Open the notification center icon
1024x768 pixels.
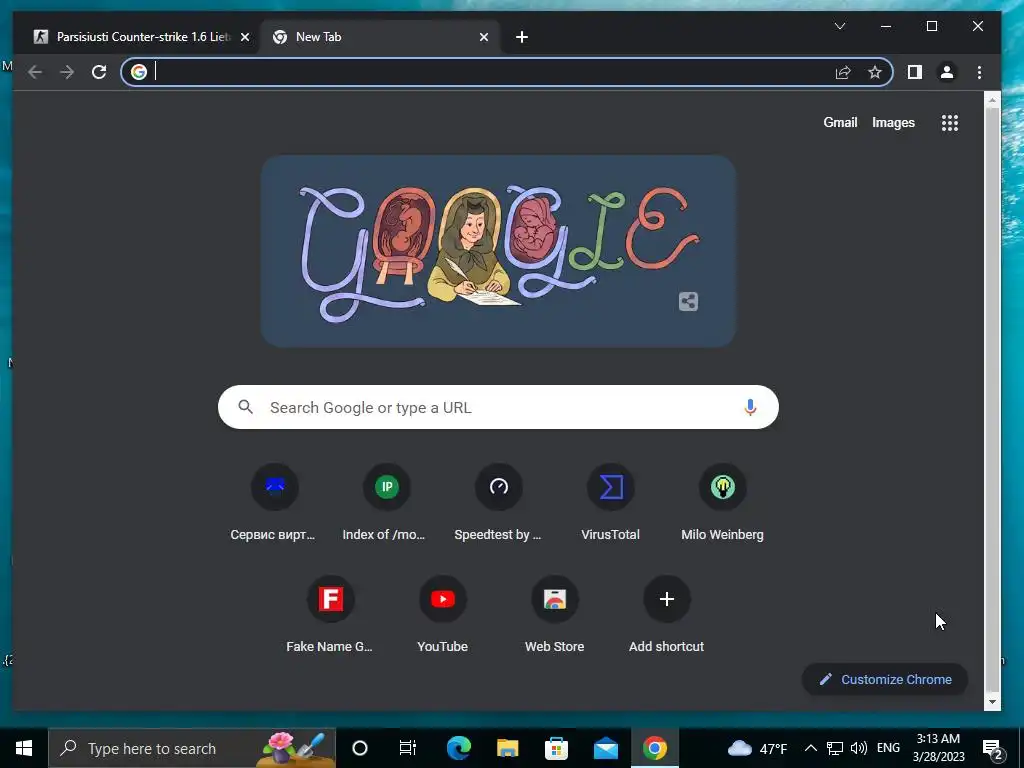[993, 748]
